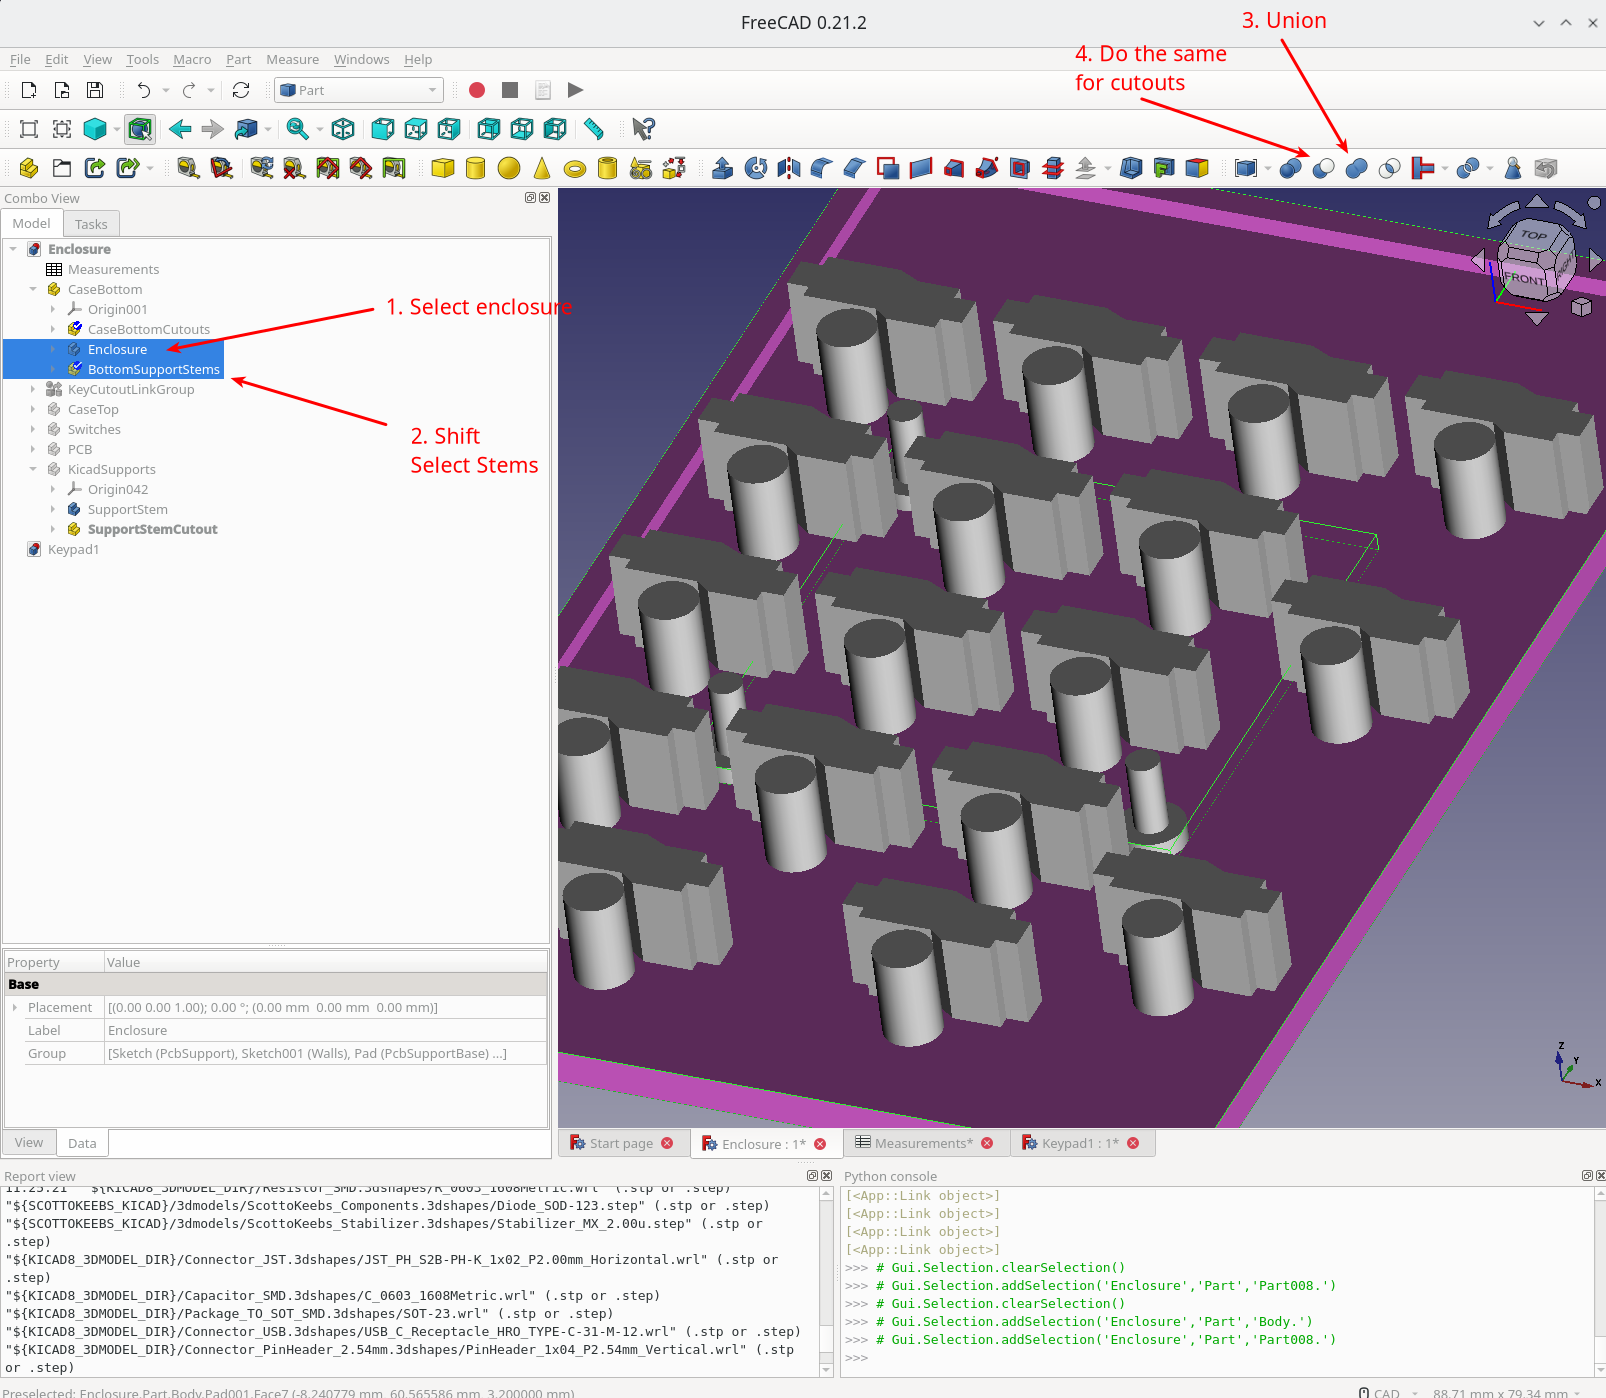This screenshot has height=1398, width=1606.
Task: Toggle floating for Python console panel
Action: pyautogui.click(x=1586, y=1176)
